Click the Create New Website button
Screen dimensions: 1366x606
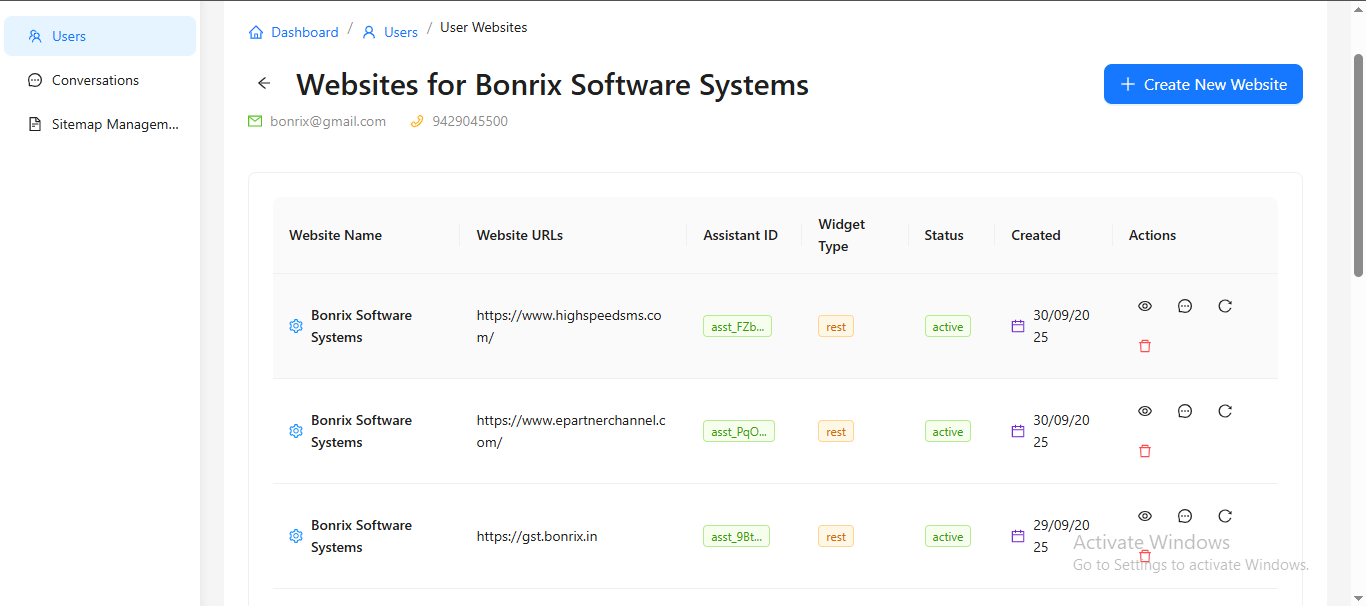tap(1203, 84)
